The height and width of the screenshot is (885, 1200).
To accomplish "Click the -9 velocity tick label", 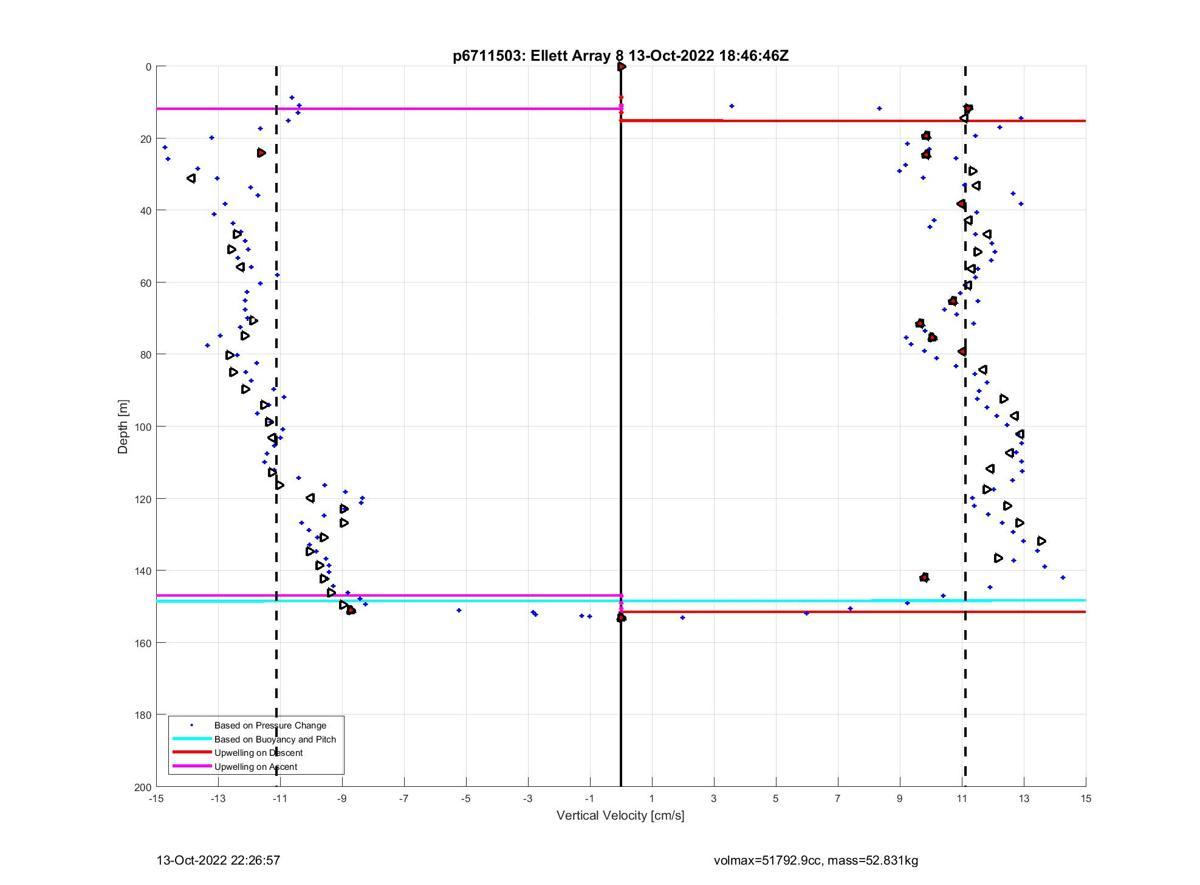I will pyautogui.click(x=342, y=799).
